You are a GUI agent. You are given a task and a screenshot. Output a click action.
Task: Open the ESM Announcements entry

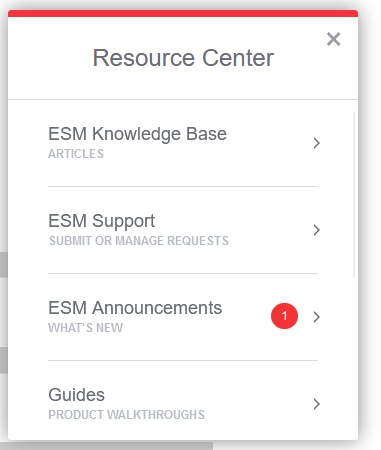point(183,317)
